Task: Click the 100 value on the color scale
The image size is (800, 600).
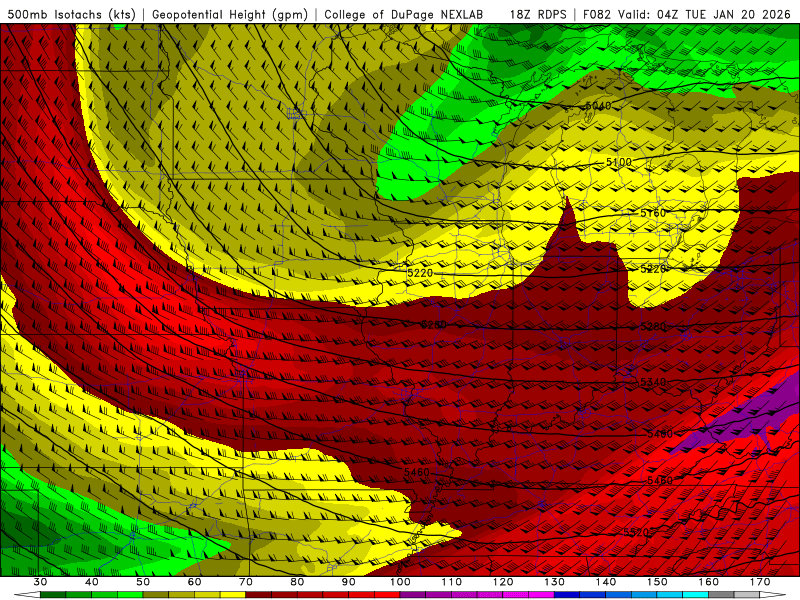Action: (400, 582)
